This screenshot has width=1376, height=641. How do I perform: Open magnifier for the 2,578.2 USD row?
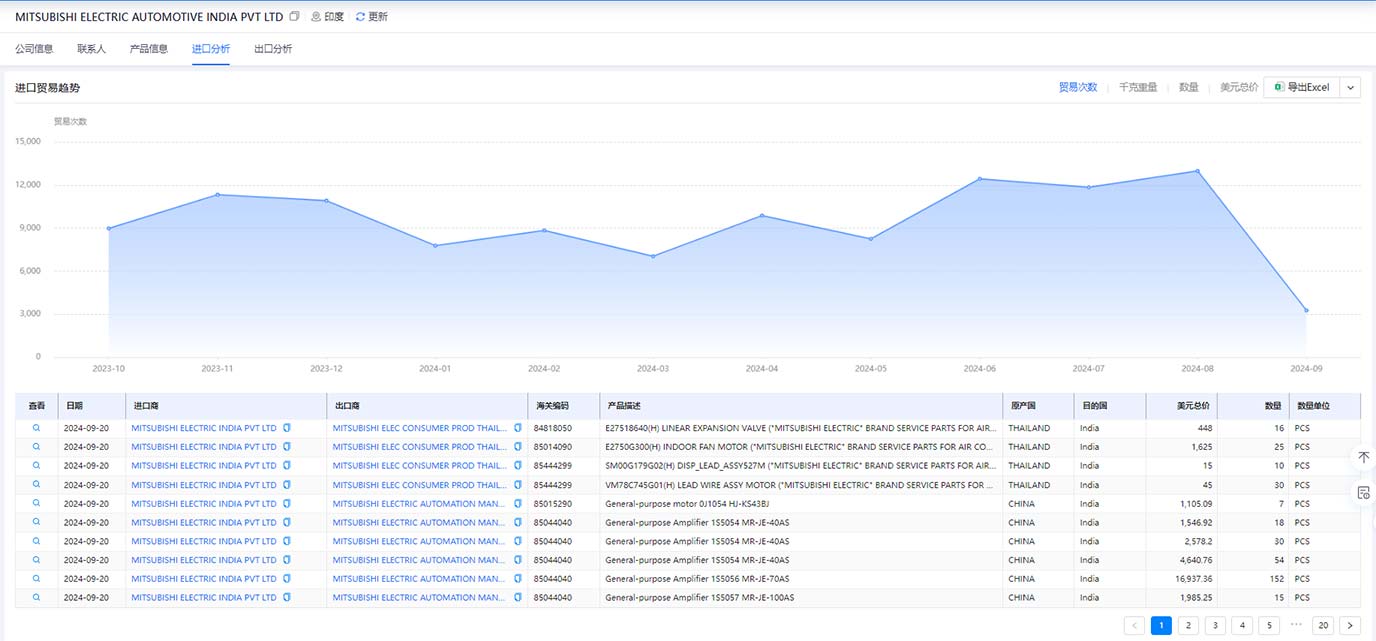click(36, 541)
